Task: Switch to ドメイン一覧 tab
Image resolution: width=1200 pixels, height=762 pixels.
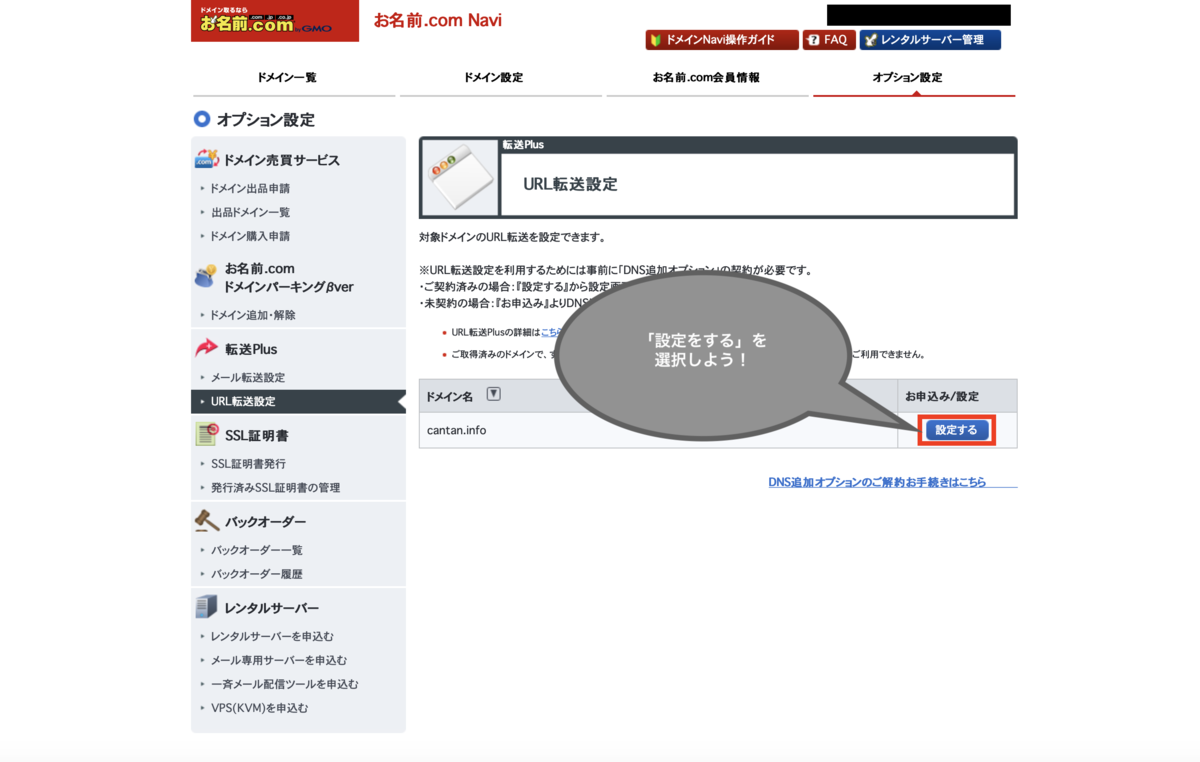Action: coord(286,78)
